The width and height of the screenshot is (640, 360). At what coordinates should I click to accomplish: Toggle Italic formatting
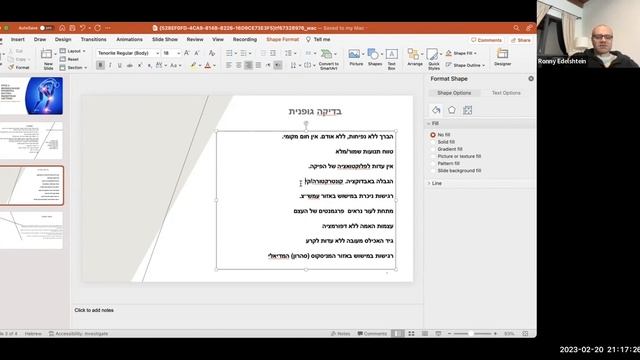point(110,65)
